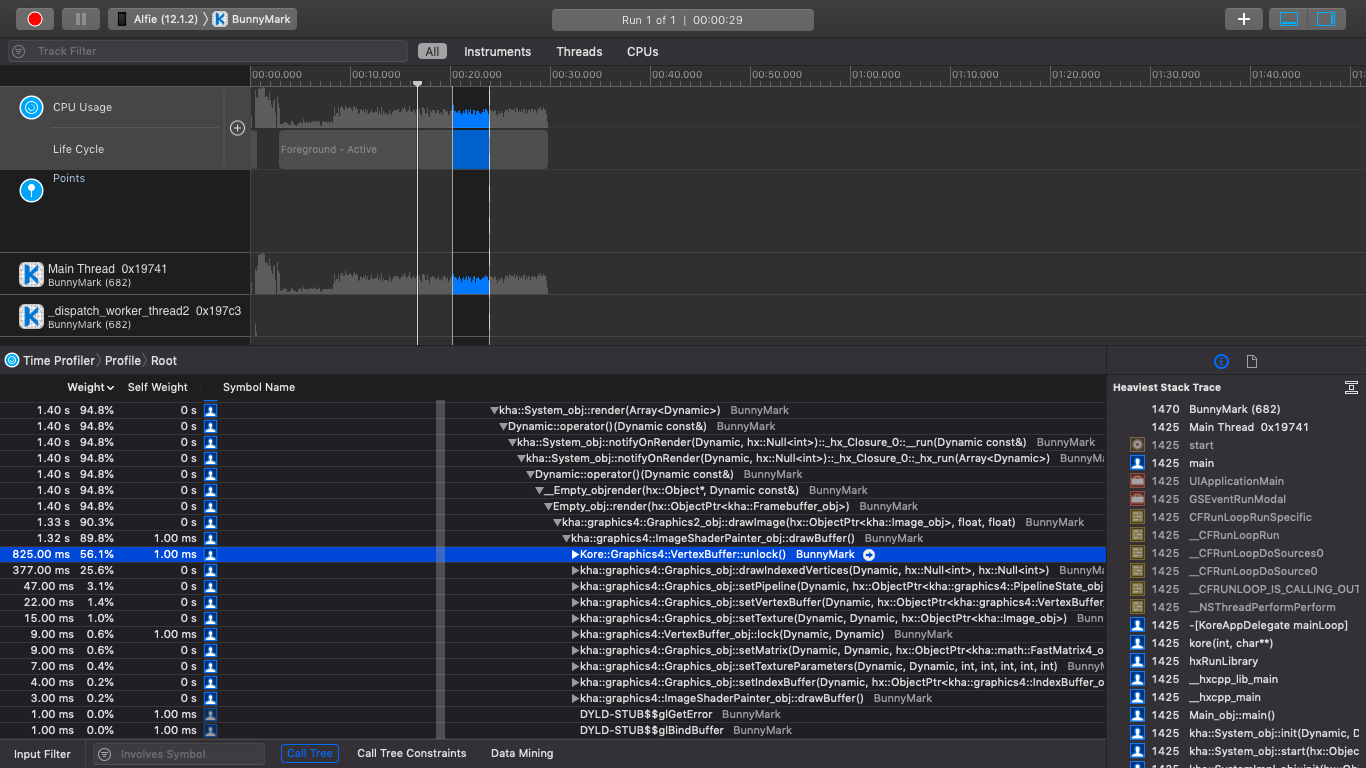
Task: Open the Data Mining options
Action: (x=522, y=754)
